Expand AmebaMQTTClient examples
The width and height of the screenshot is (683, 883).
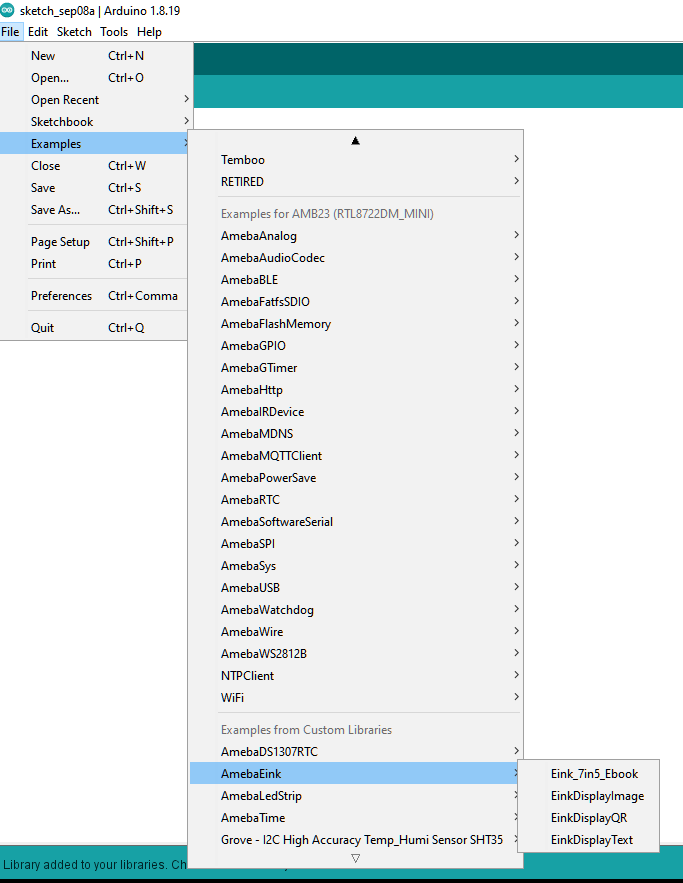pyautogui.click(x=356, y=455)
